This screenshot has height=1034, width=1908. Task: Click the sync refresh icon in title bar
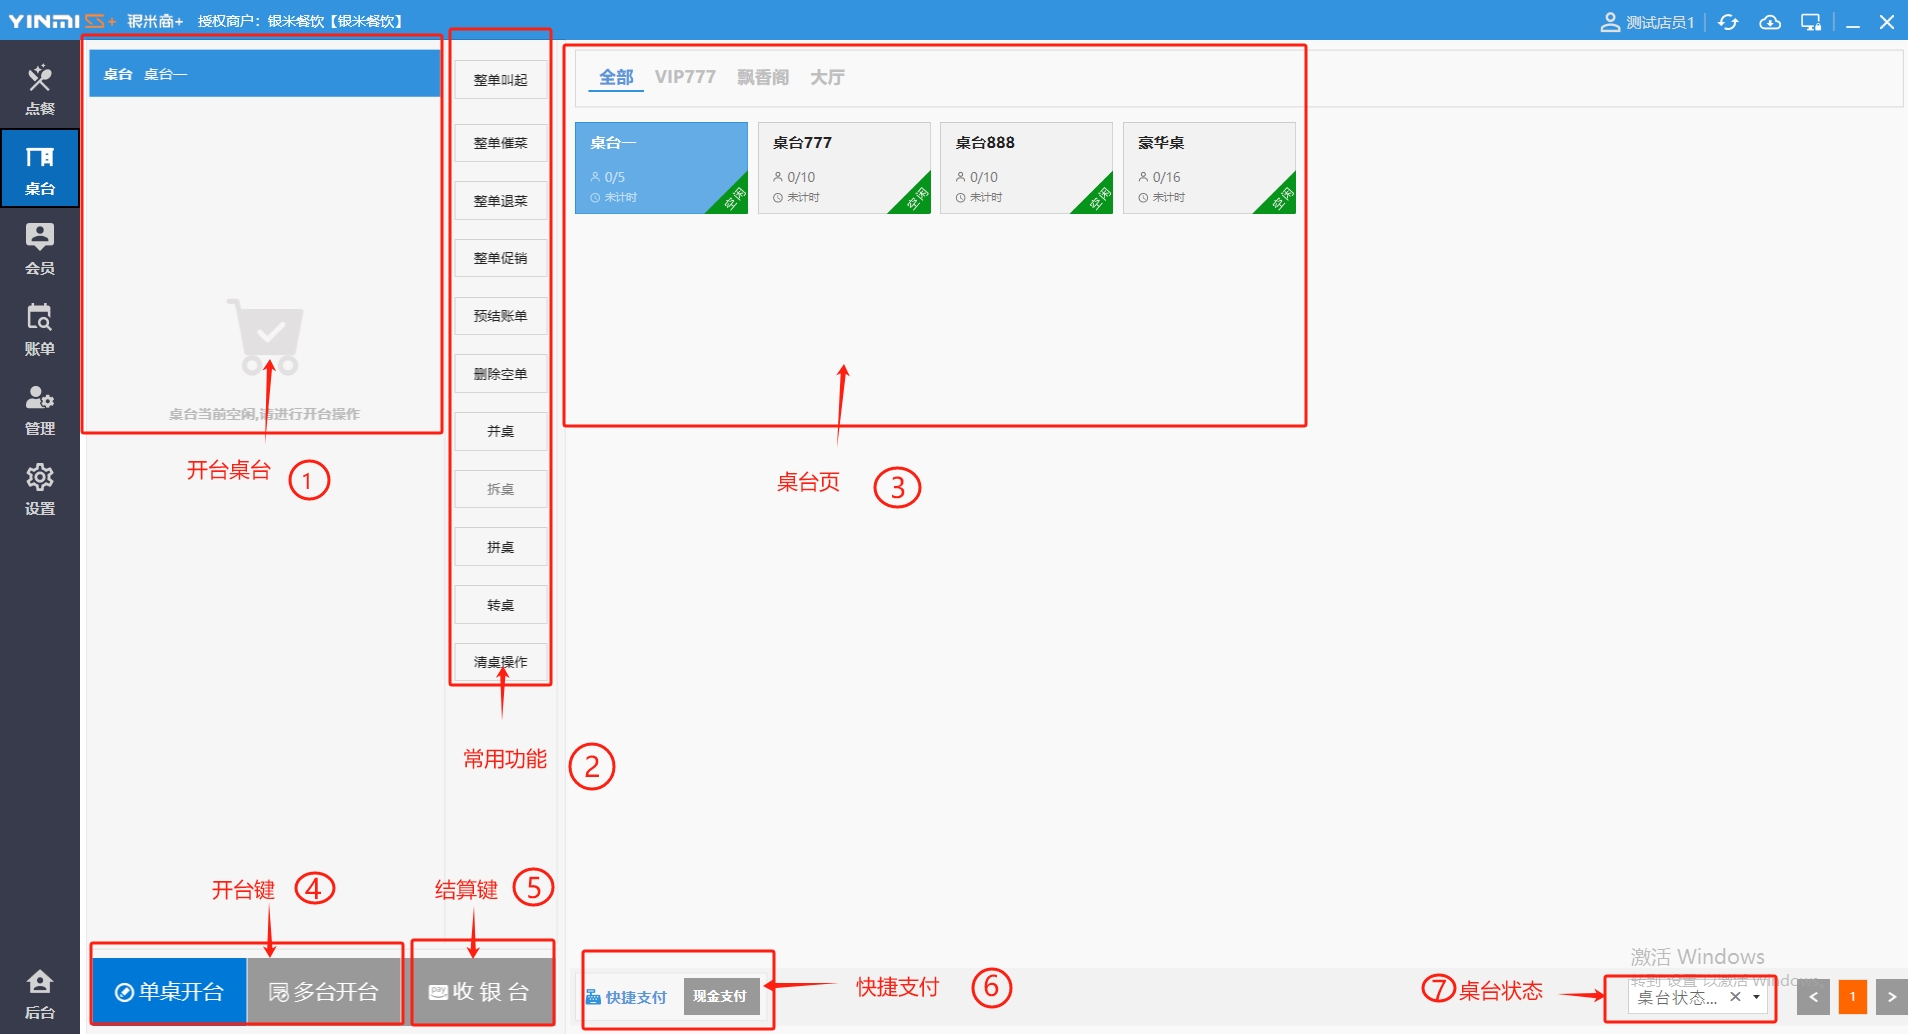coord(1728,22)
